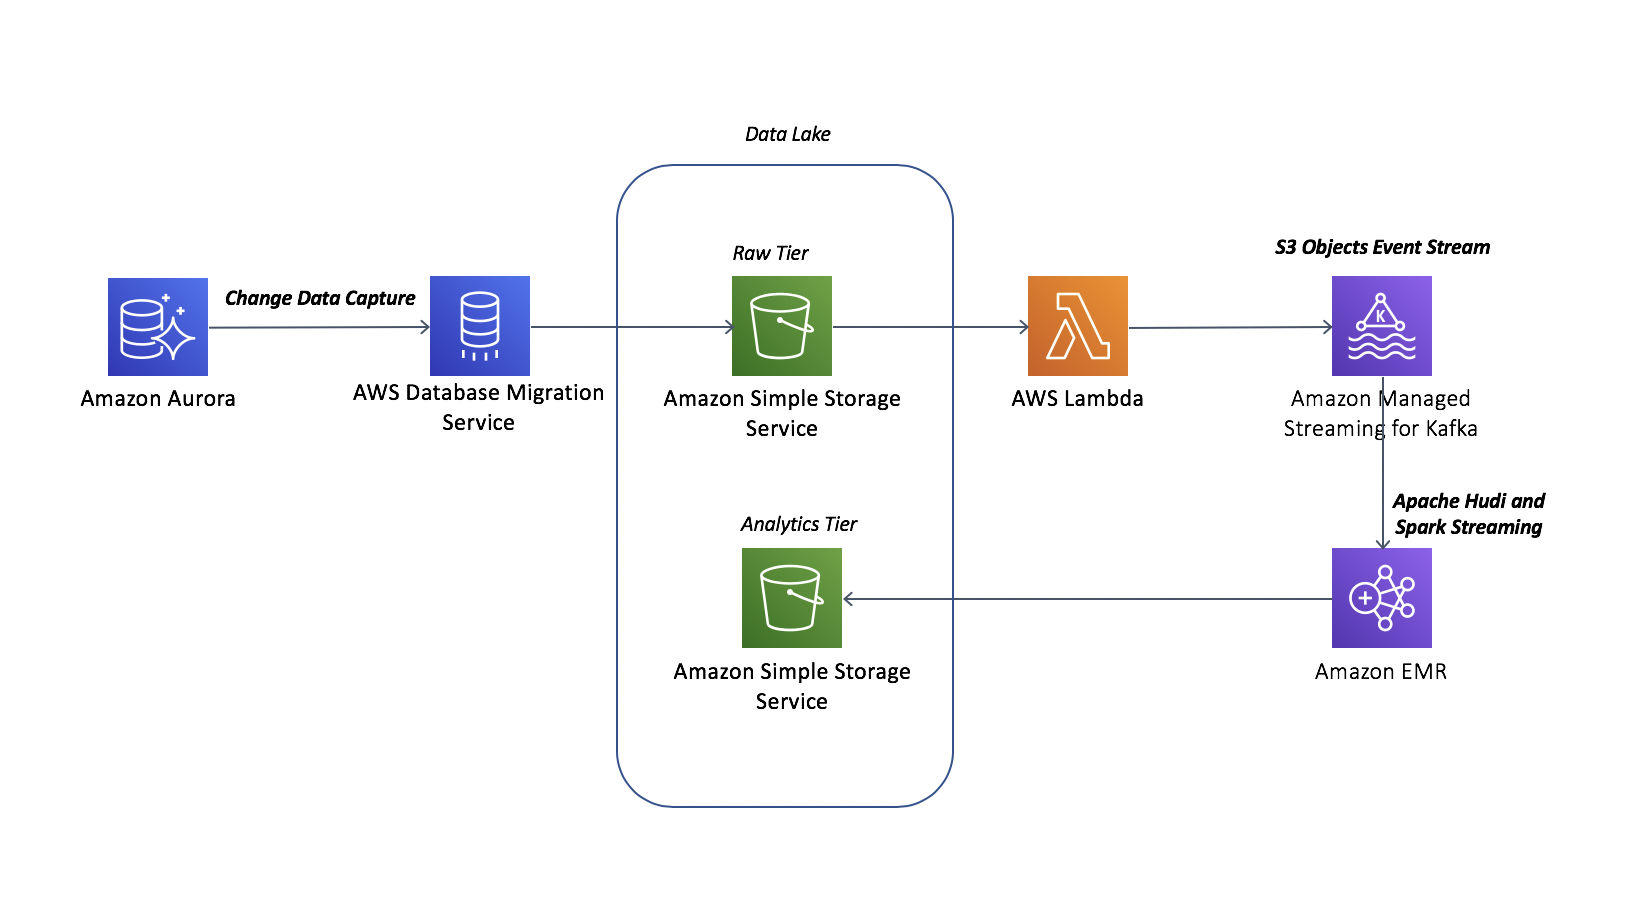Select the AWS Database Migration Service icon
The width and height of the screenshot is (1652, 910).
point(480,326)
